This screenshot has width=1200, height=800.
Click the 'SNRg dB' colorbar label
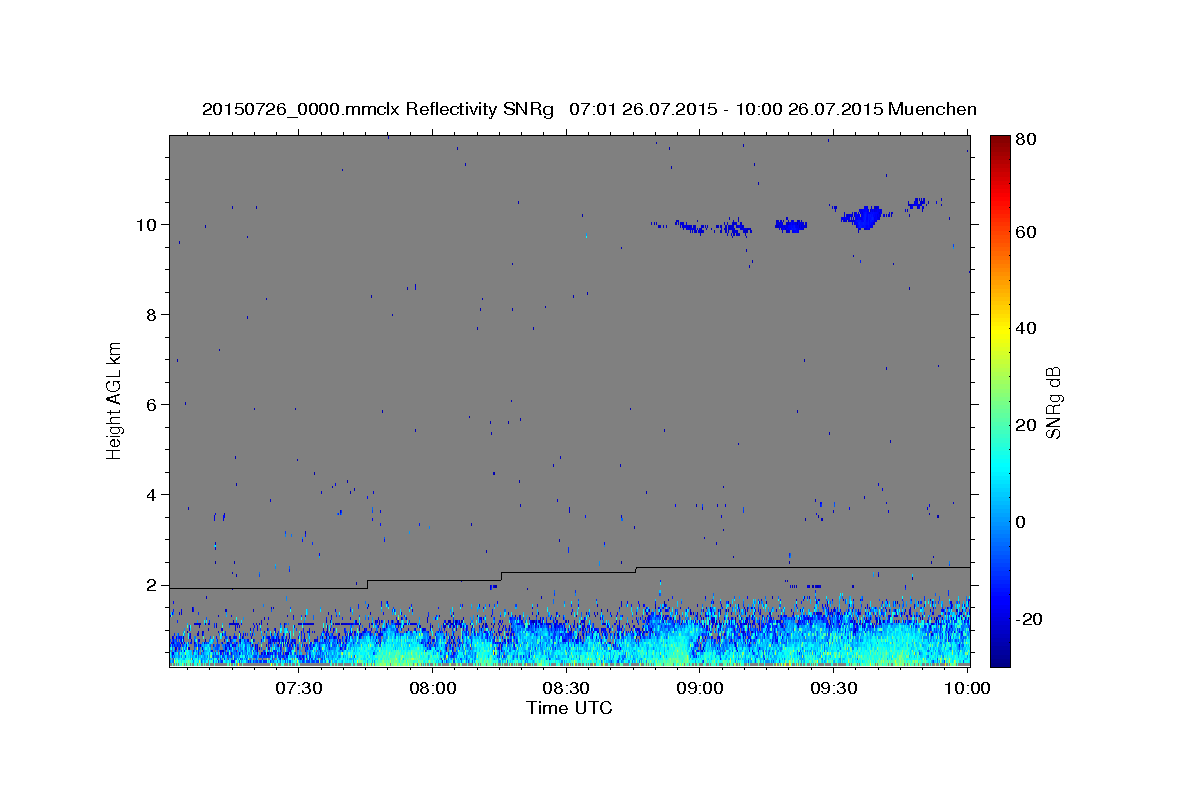1053,402
